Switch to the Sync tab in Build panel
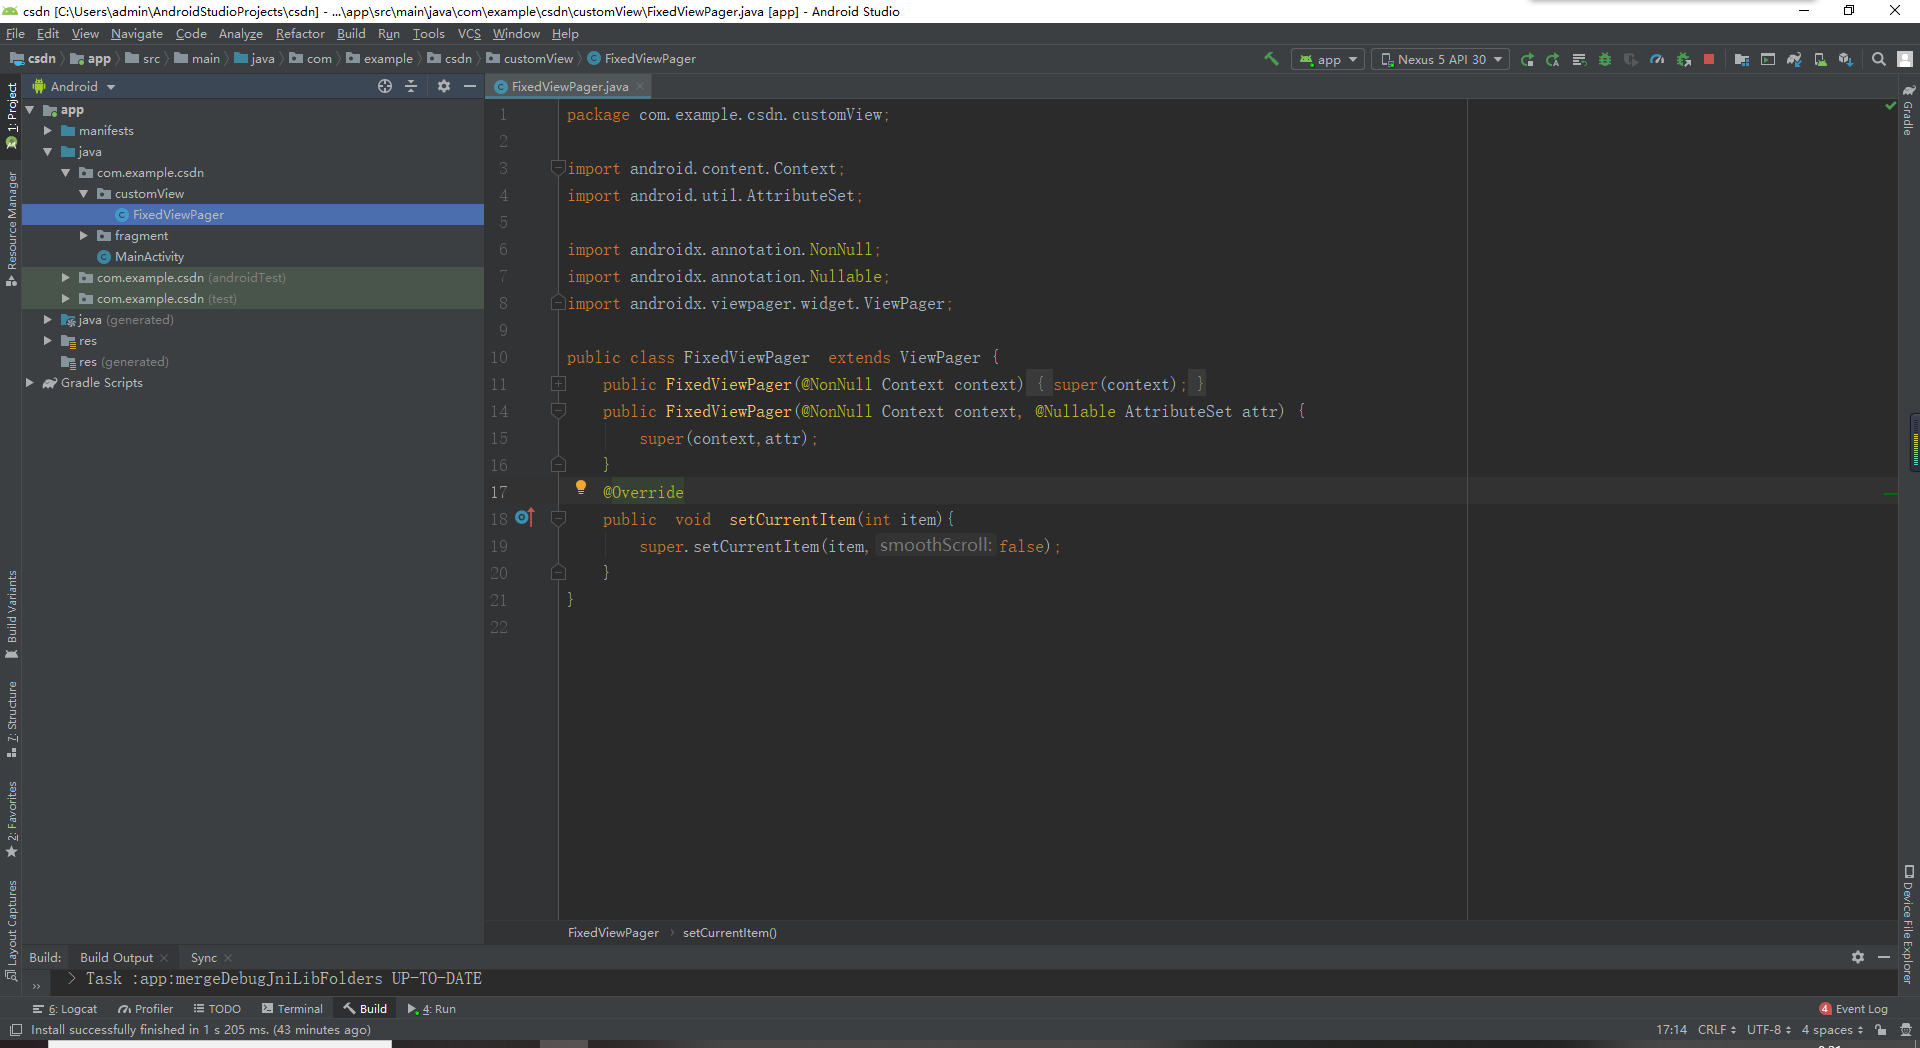1920x1048 pixels. pos(203,957)
